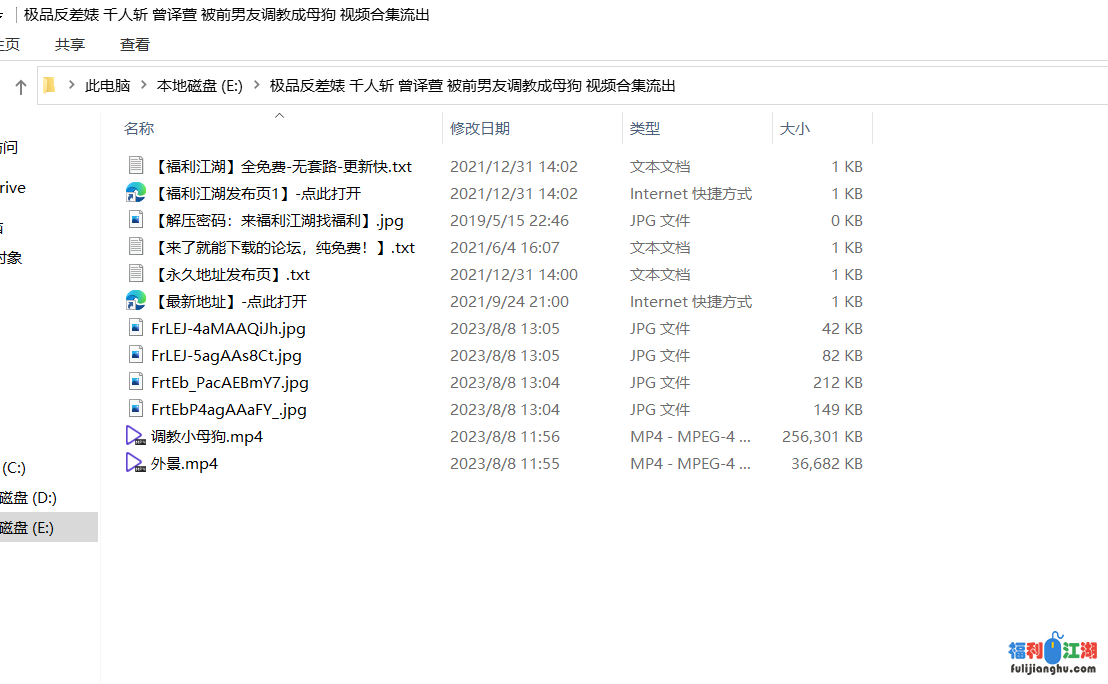This screenshot has width=1108, height=684.
Task: Select the 磁盘 (D:) drive in navigation pane
Action: (29, 498)
